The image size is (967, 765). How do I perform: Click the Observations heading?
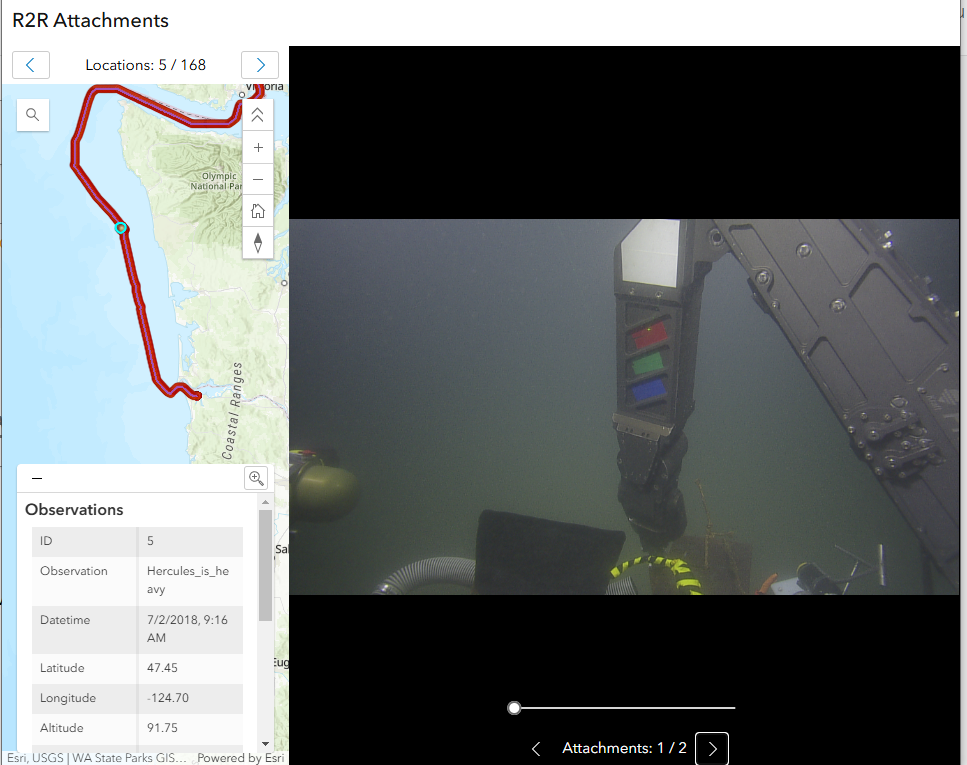[74, 510]
